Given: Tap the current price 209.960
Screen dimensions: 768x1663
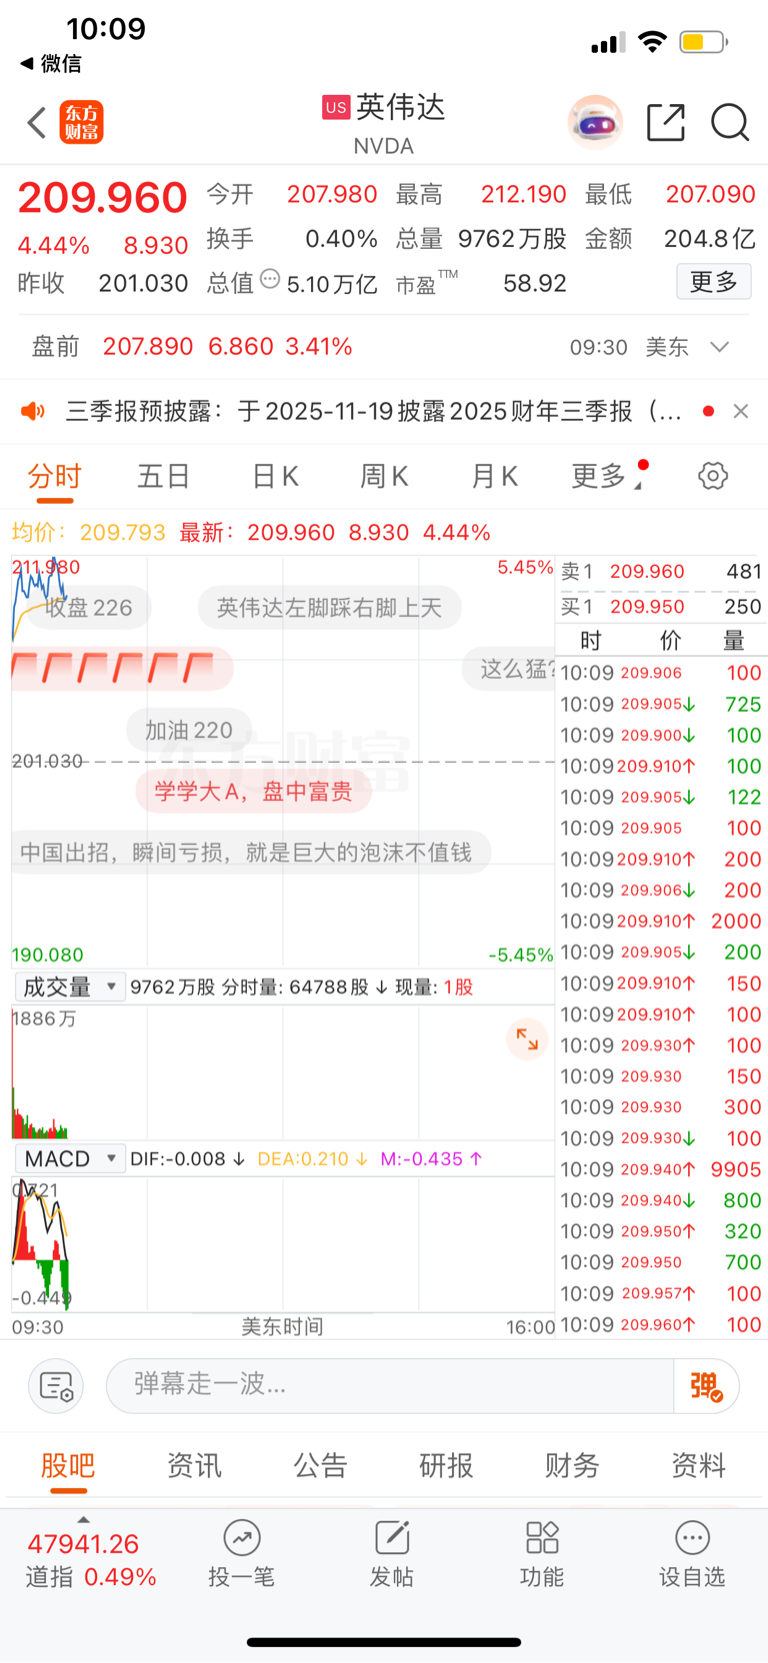Looking at the screenshot, I should point(103,198).
